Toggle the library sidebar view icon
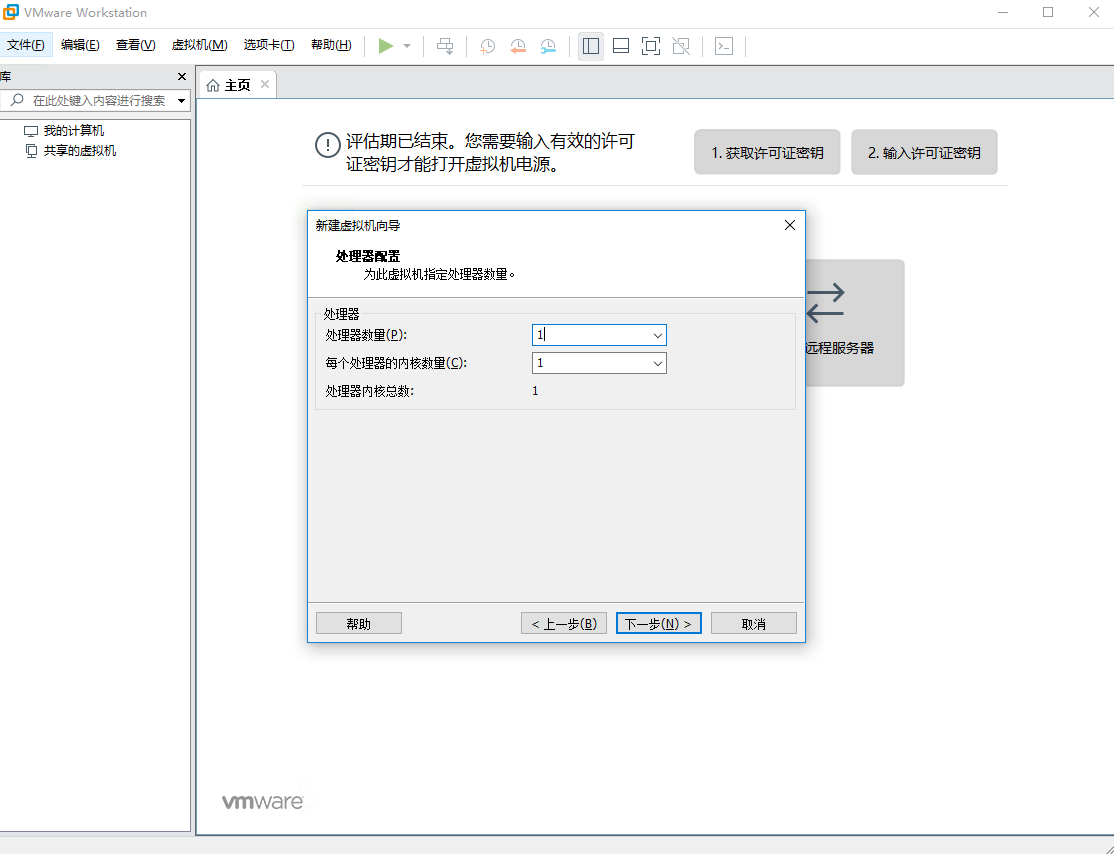 point(590,46)
